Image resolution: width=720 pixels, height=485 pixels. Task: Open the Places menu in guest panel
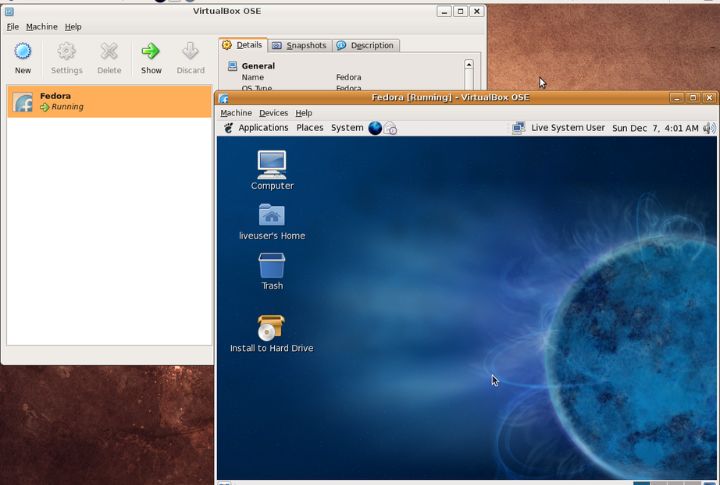click(x=309, y=128)
